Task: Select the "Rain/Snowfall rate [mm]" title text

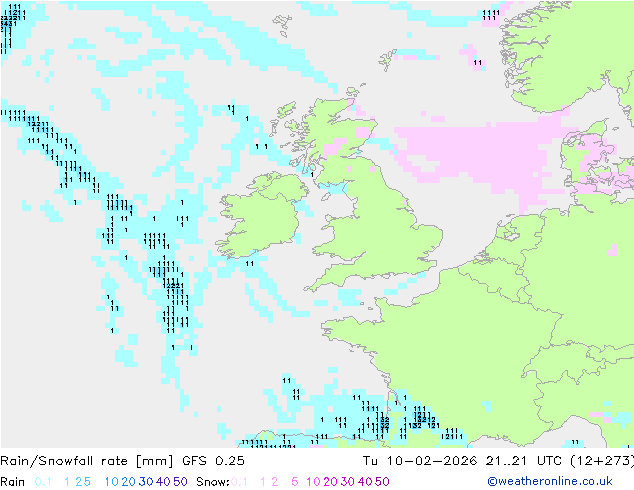Action: click(87, 460)
